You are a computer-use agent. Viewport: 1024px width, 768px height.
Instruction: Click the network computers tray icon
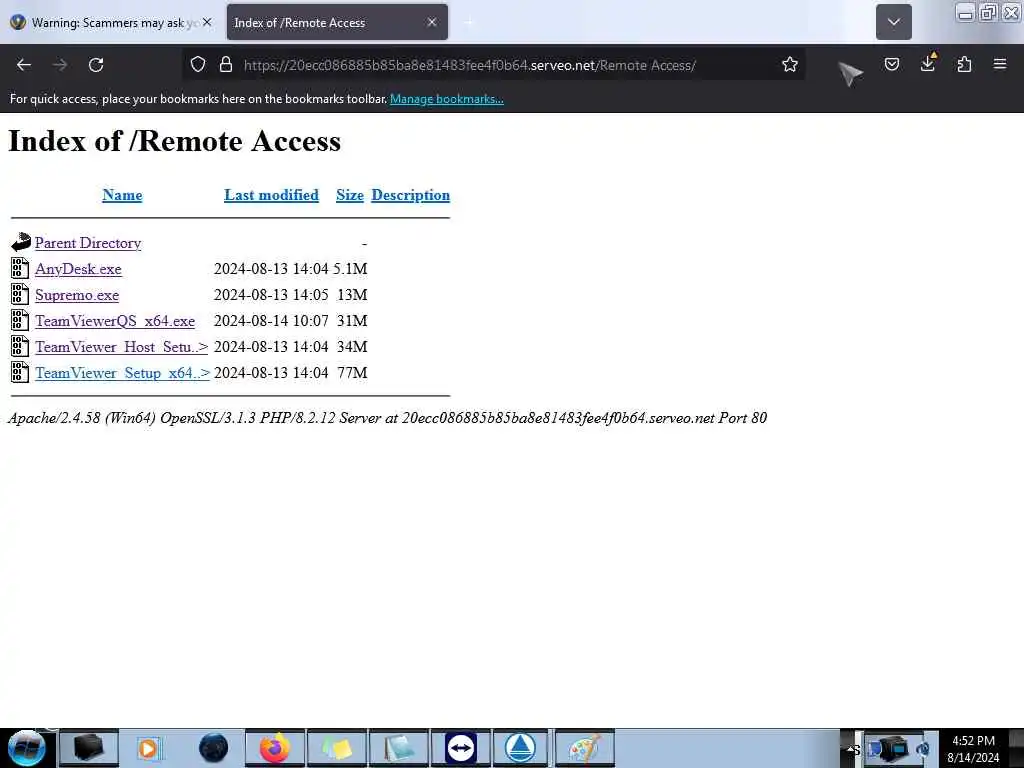pyautogui.click(x=891, y=748)
